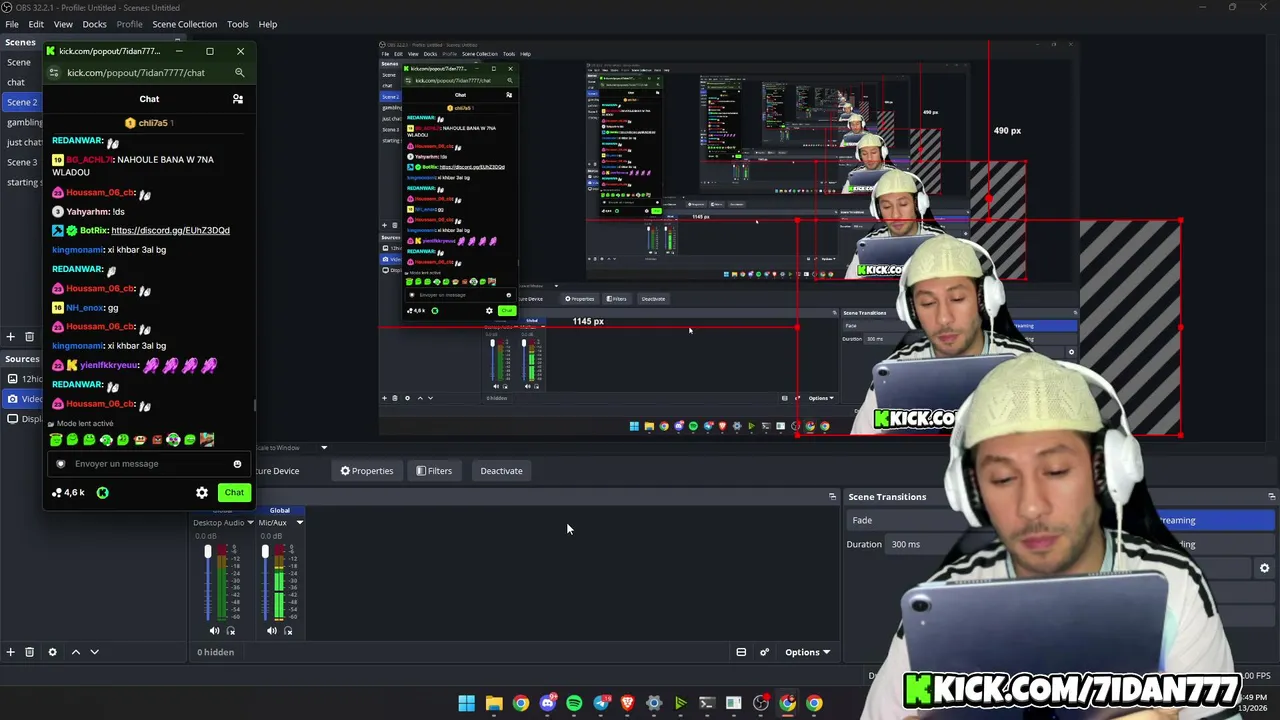Open the Desktop Audio channel dropdown
The image size is (1280, 720).
pos(250,522)
